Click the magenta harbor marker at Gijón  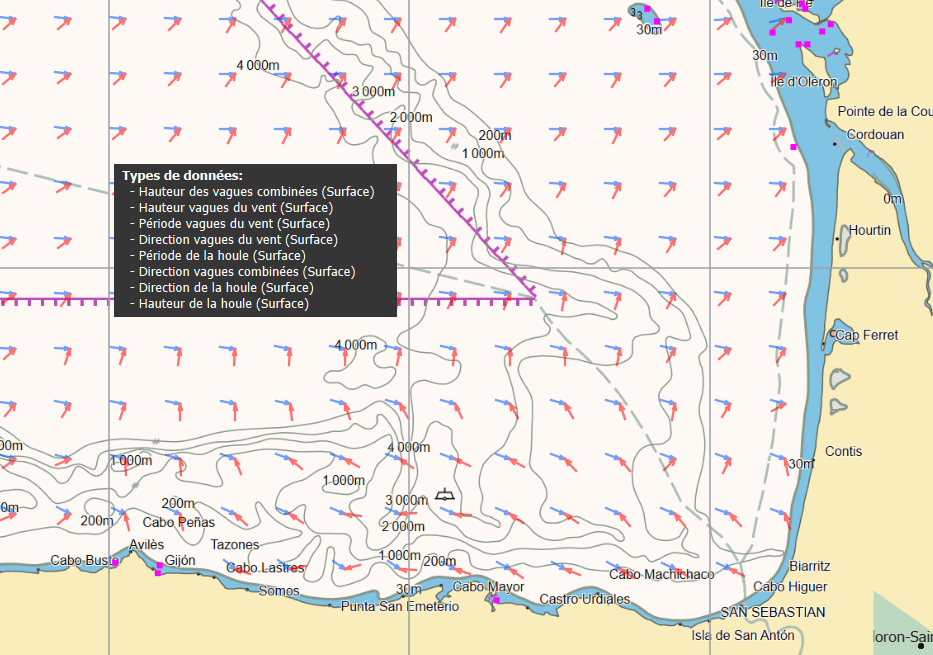pyautogui.click(x=158, y=566)
